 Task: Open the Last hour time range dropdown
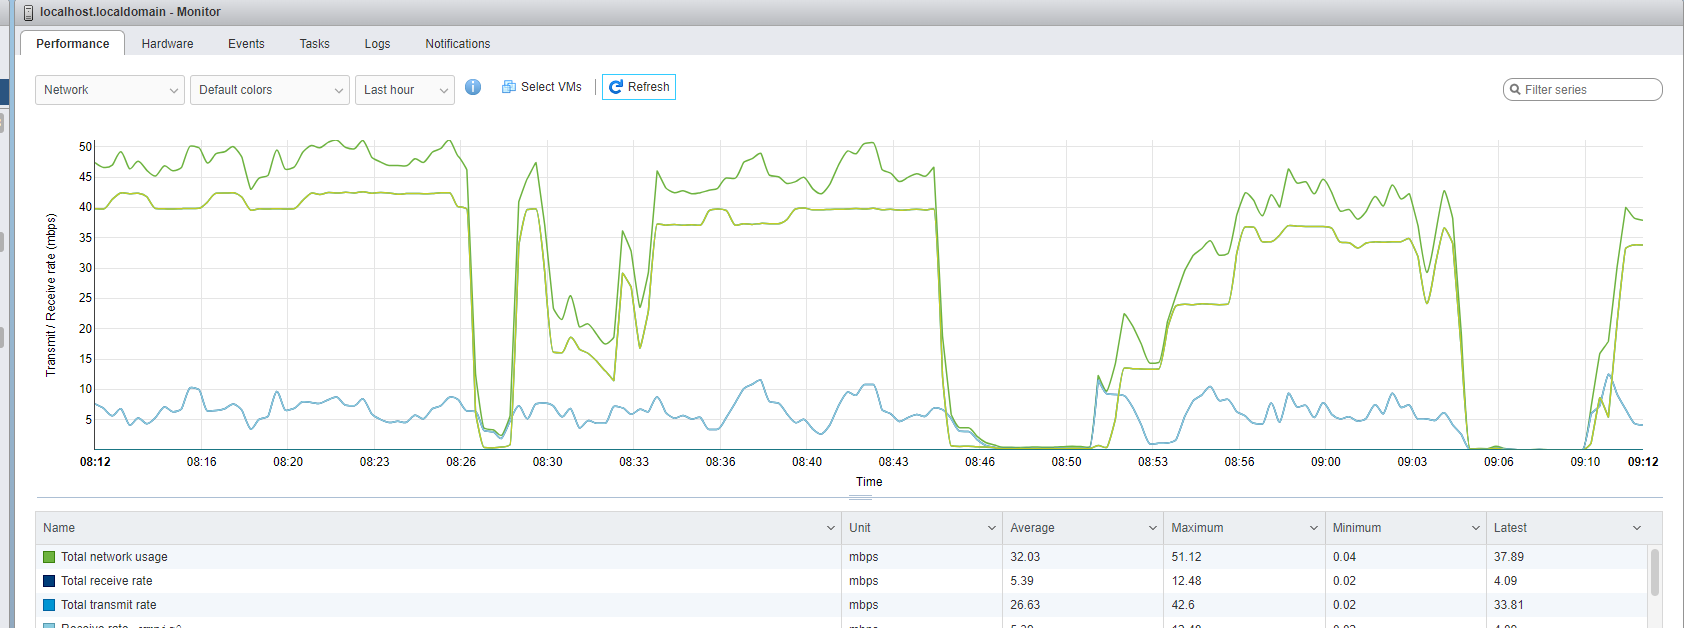point(405,90)
